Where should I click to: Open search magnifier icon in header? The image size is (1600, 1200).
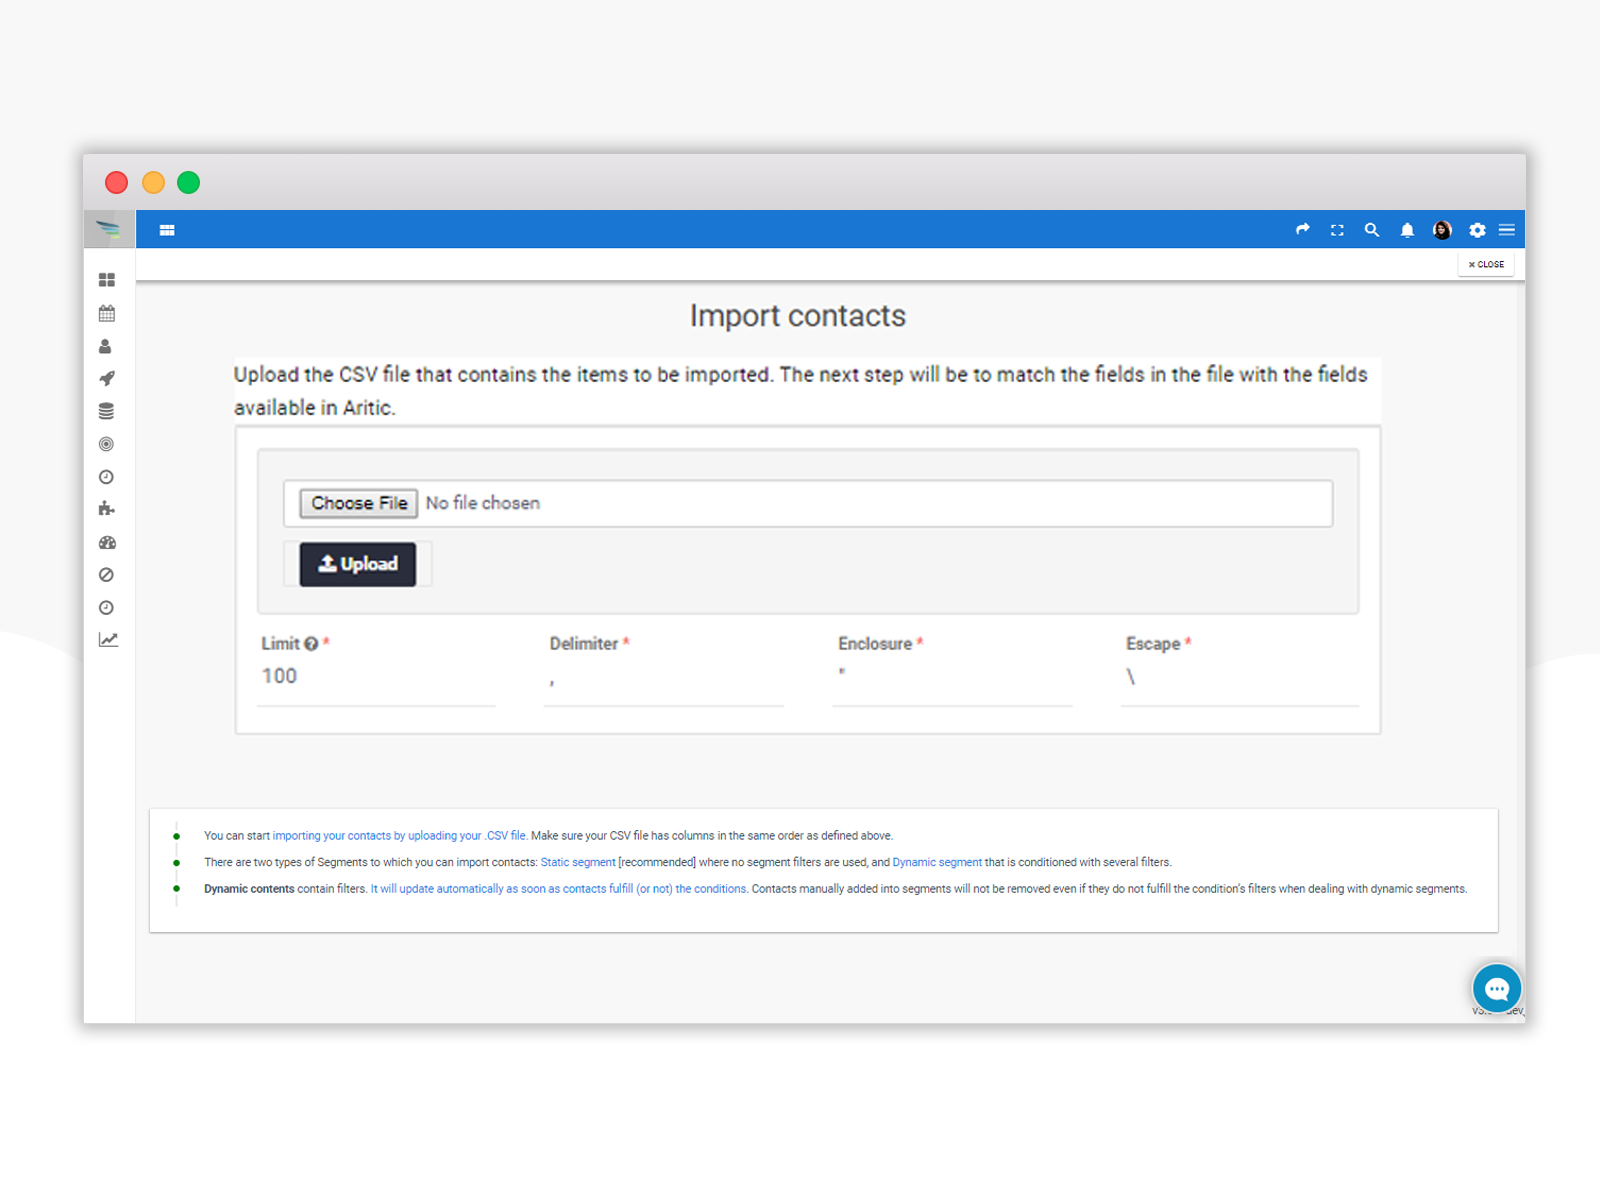(1372, 230)
